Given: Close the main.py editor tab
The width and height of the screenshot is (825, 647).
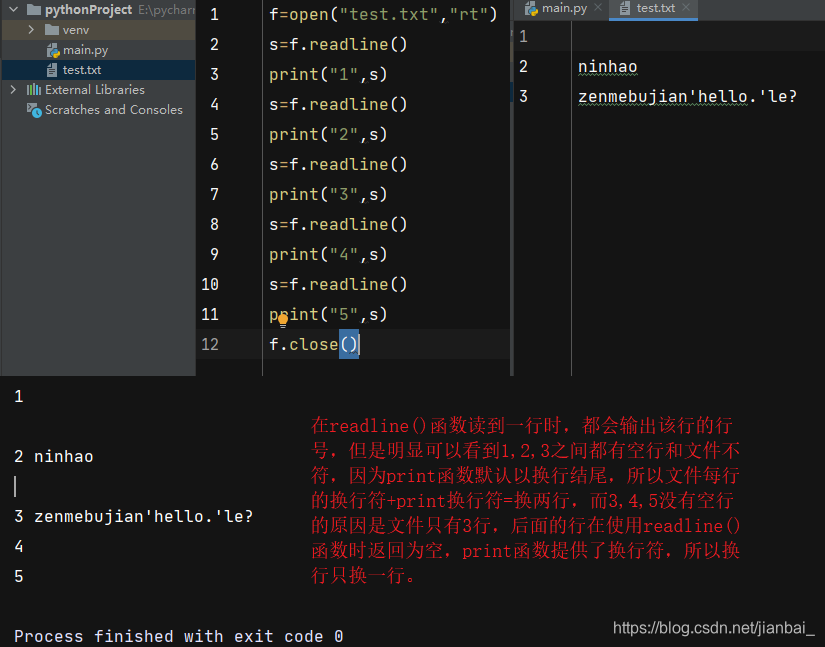Looking at the screenshot, I should click(598, 7).
